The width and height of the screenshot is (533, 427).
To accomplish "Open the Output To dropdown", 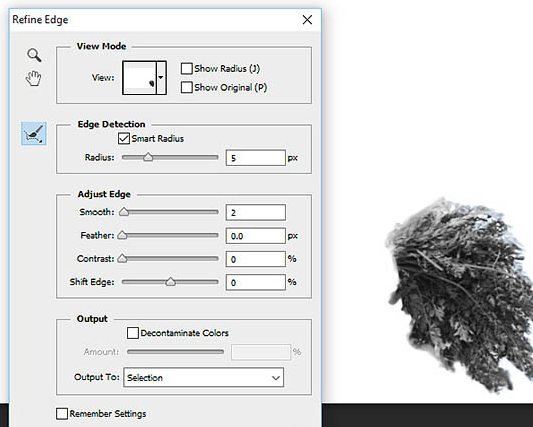I will [204, 377].
